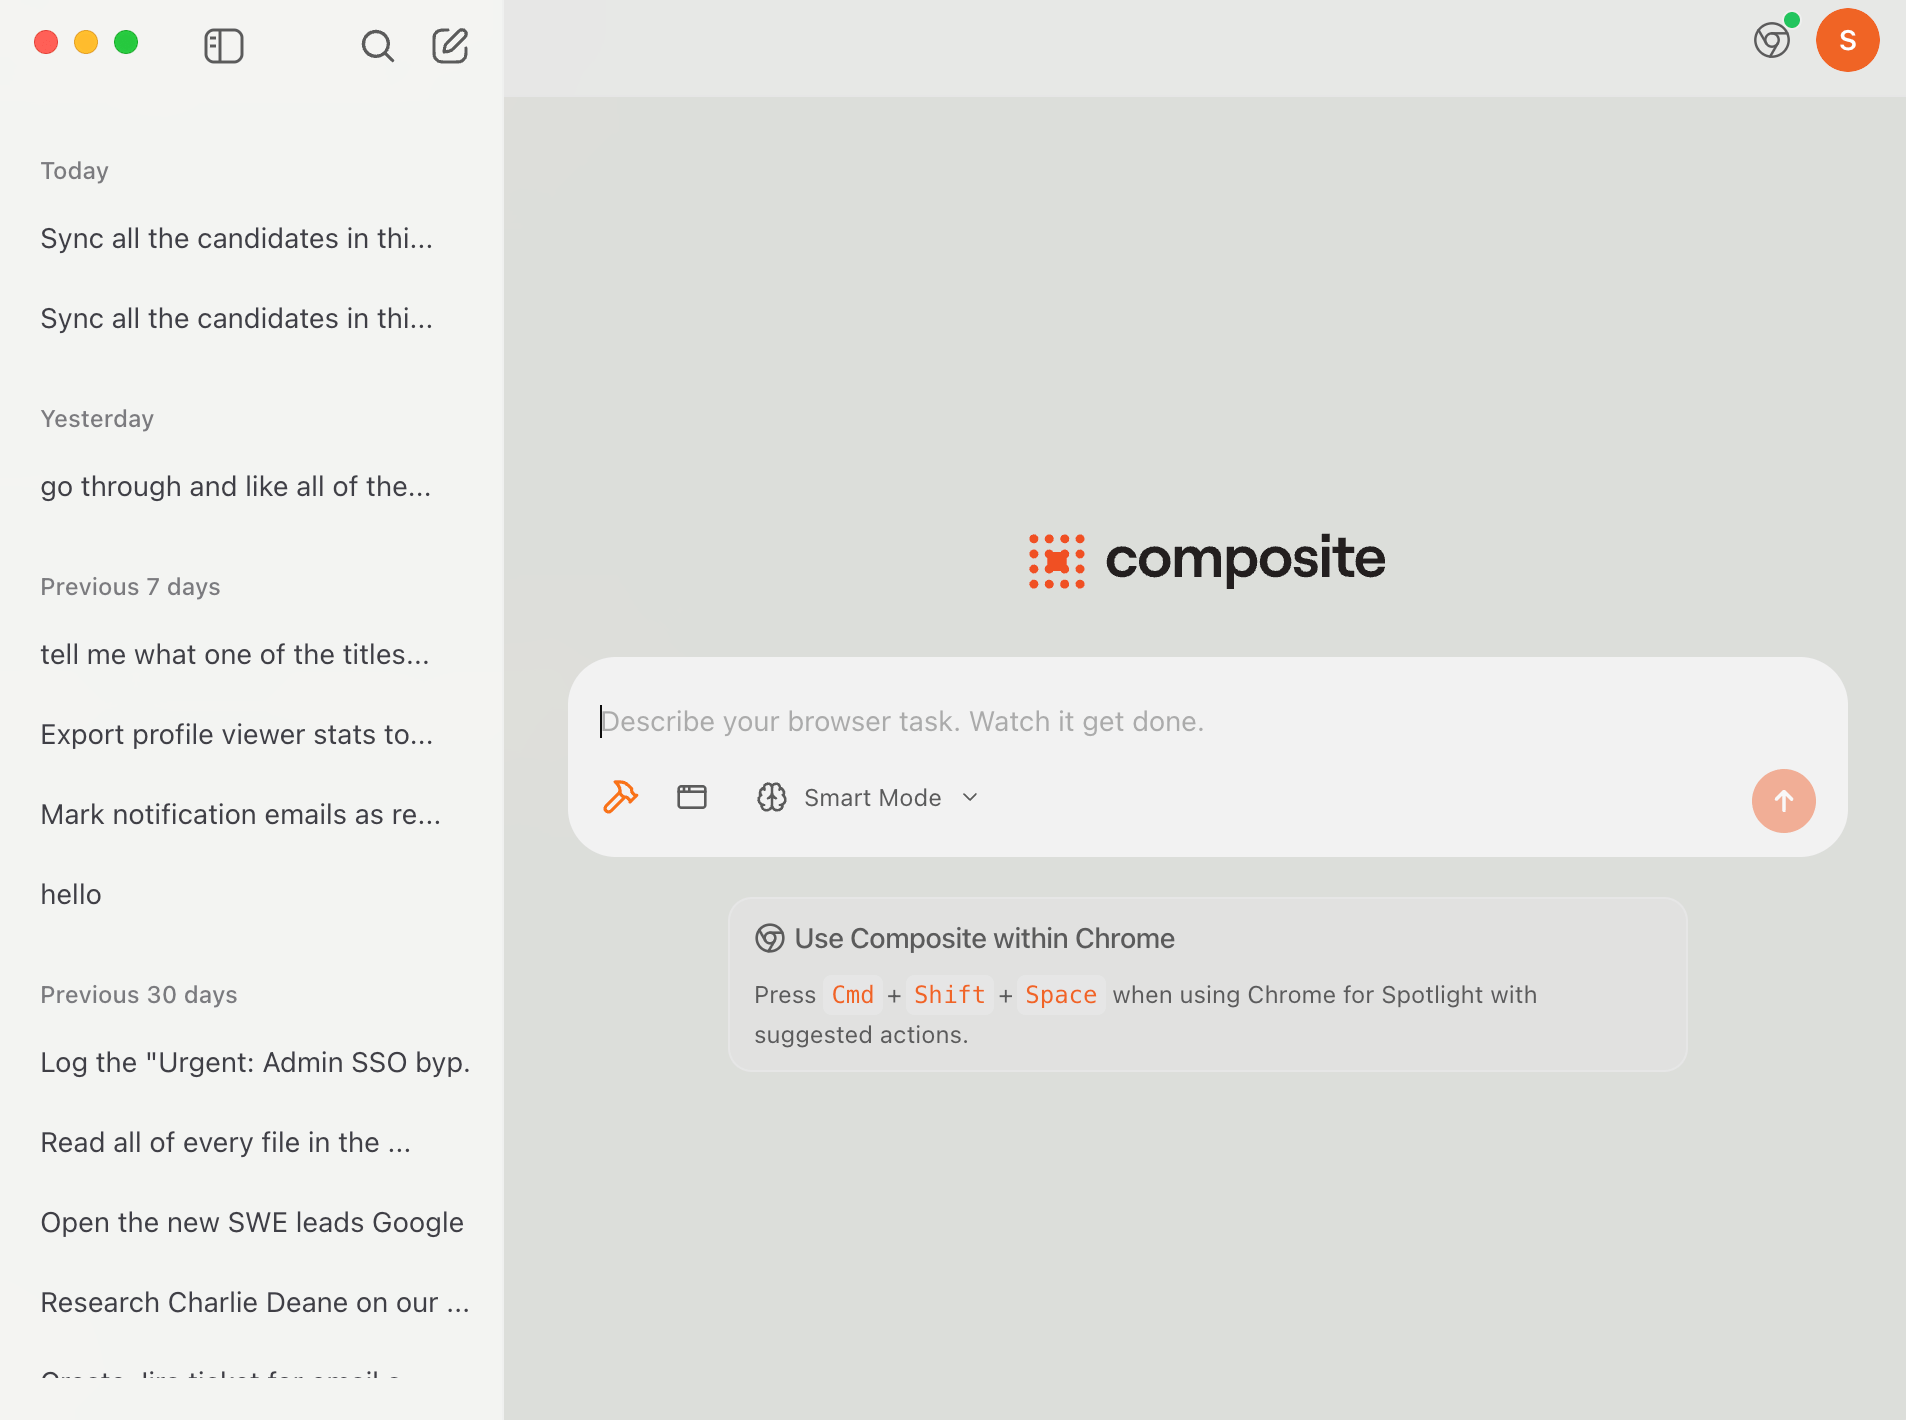Start a new chat with compose icon

pyautogui.click(x=450, y=46)
